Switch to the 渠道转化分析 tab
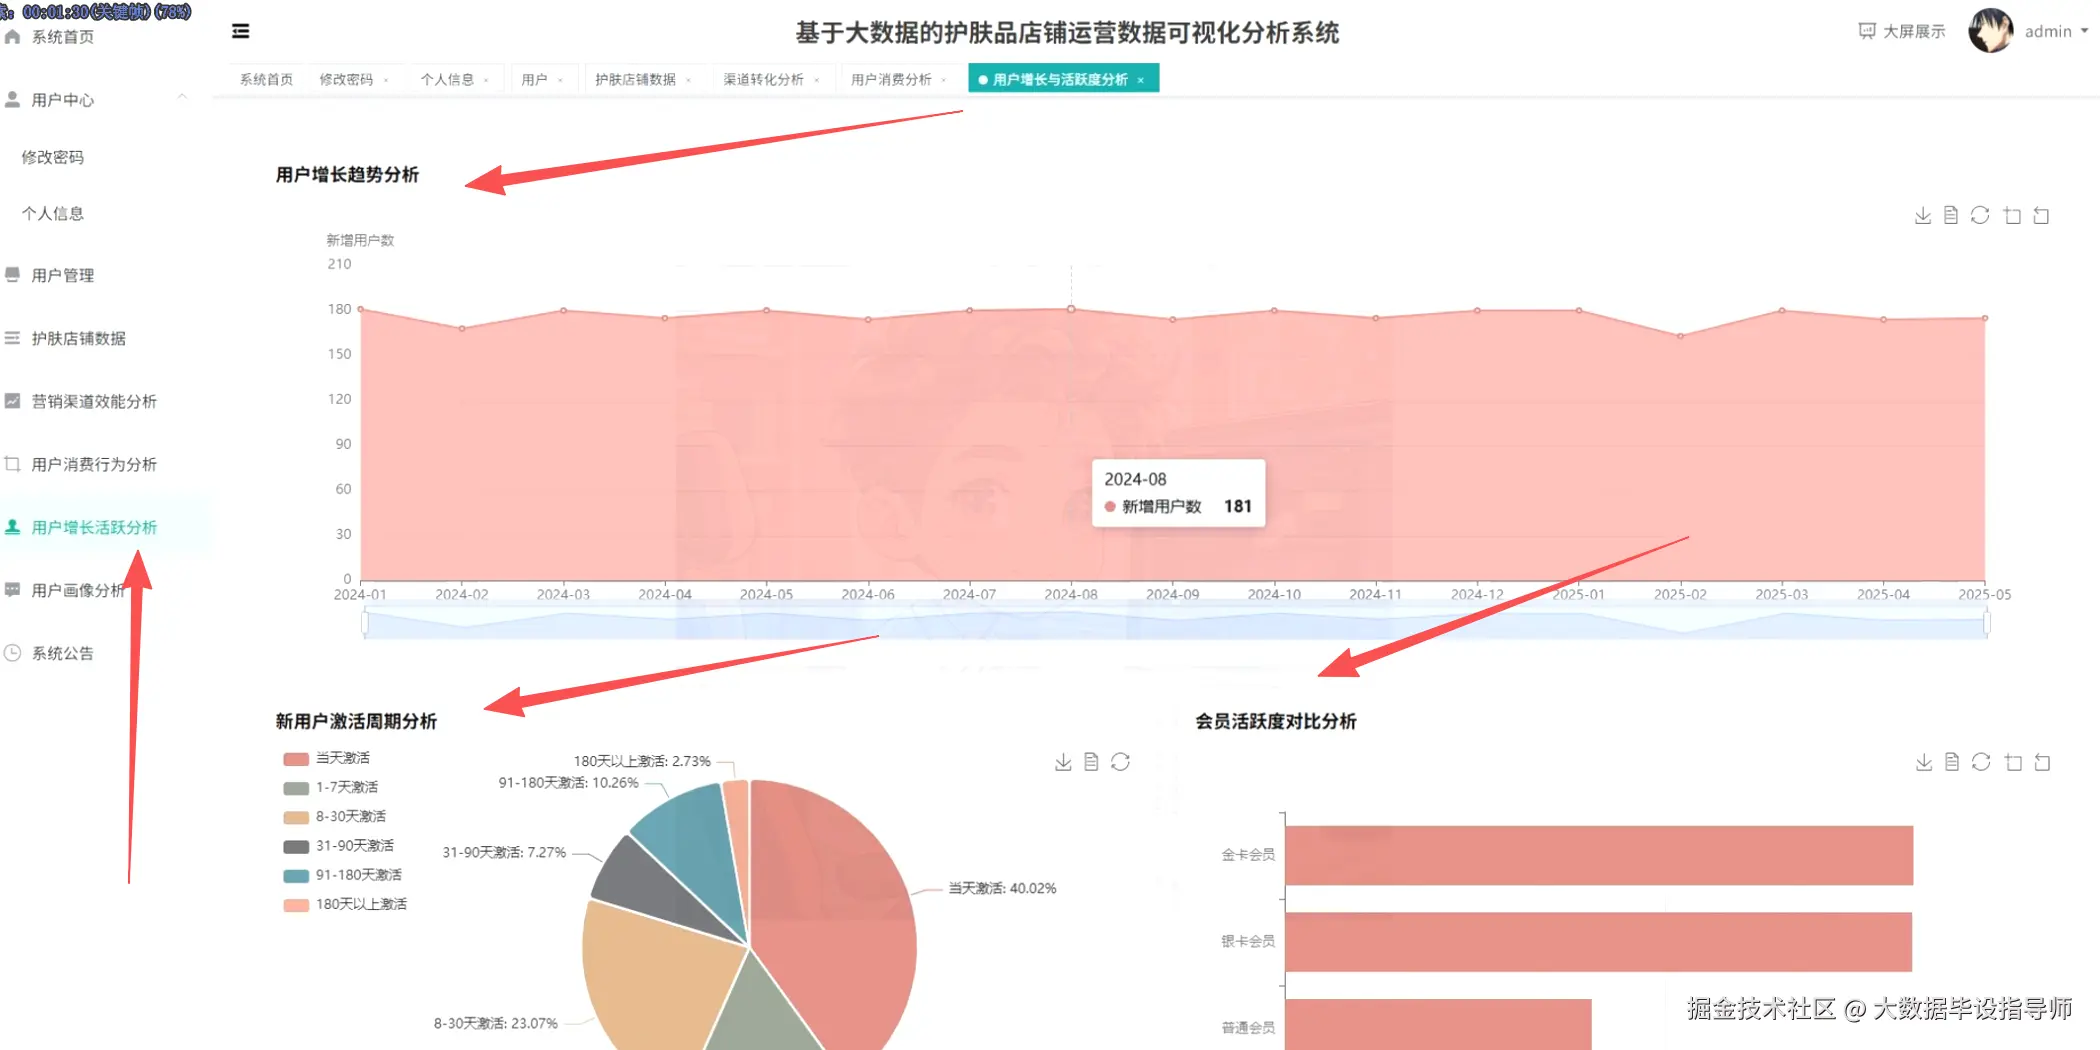The image size is (2100, 1050). [x=764, y=79]
